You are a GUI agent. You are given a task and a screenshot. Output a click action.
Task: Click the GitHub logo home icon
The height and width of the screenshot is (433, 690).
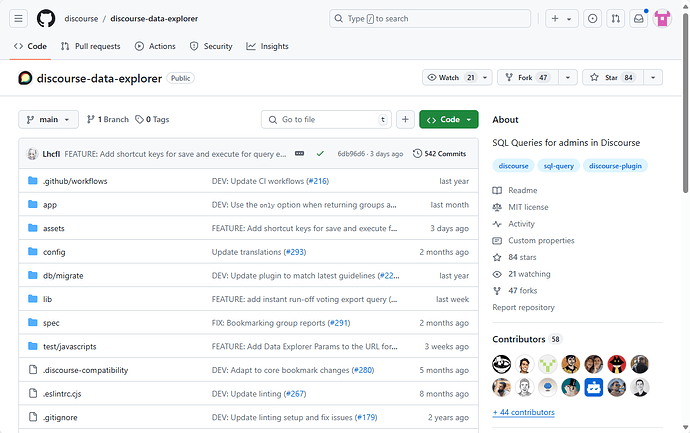click(x=46, y=18)
